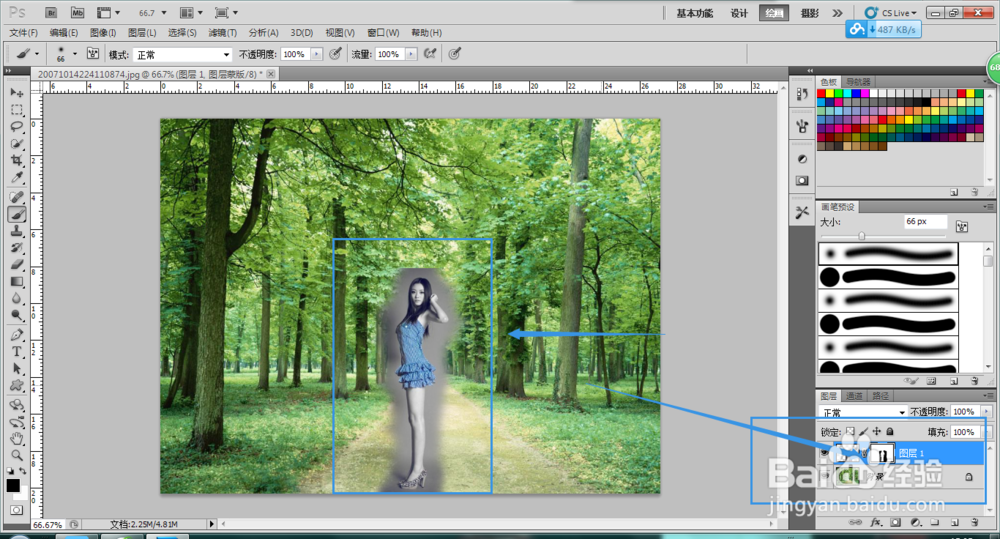Select the Lasso tool
1000x539 pixels.
coord(17,126)
